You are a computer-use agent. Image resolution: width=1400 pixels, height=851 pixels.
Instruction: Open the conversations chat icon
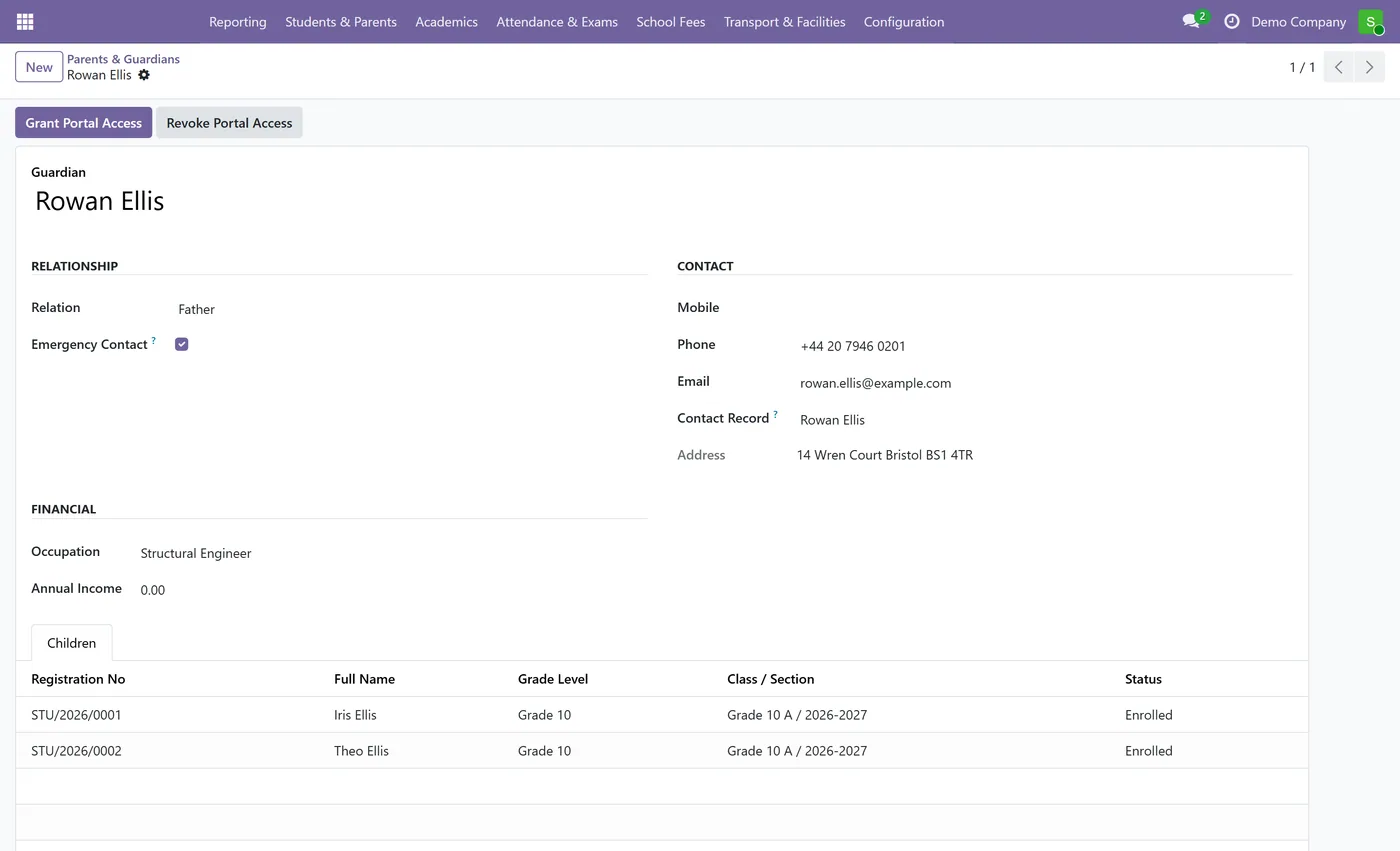(x=1190, y=21)
